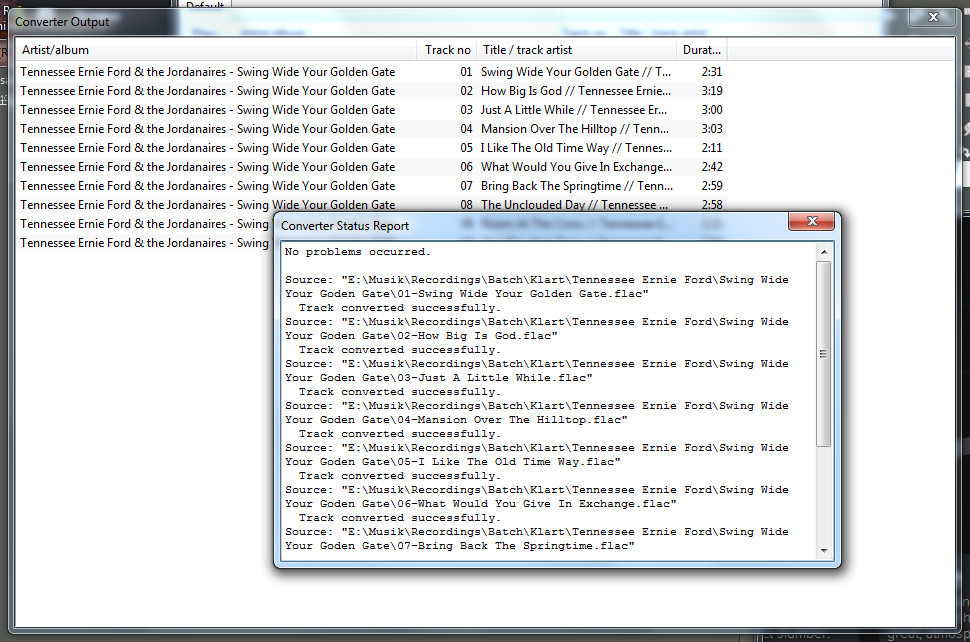Click the '02-How Big Is God.flac' source line
Image resolution: width=970 pixels, height=642 pixels.
(421, 336)
